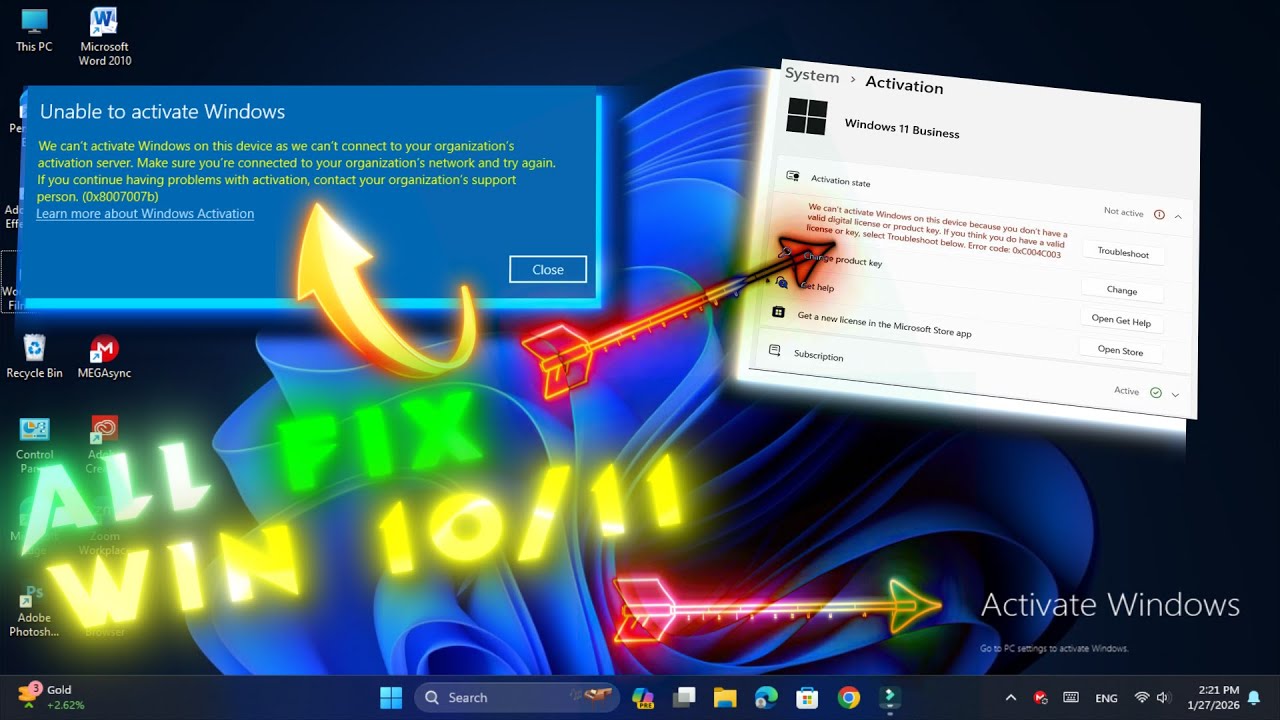Click the Unable to activate Windows title
Screen dimensions: 1280x720
[x=162, y=112]
